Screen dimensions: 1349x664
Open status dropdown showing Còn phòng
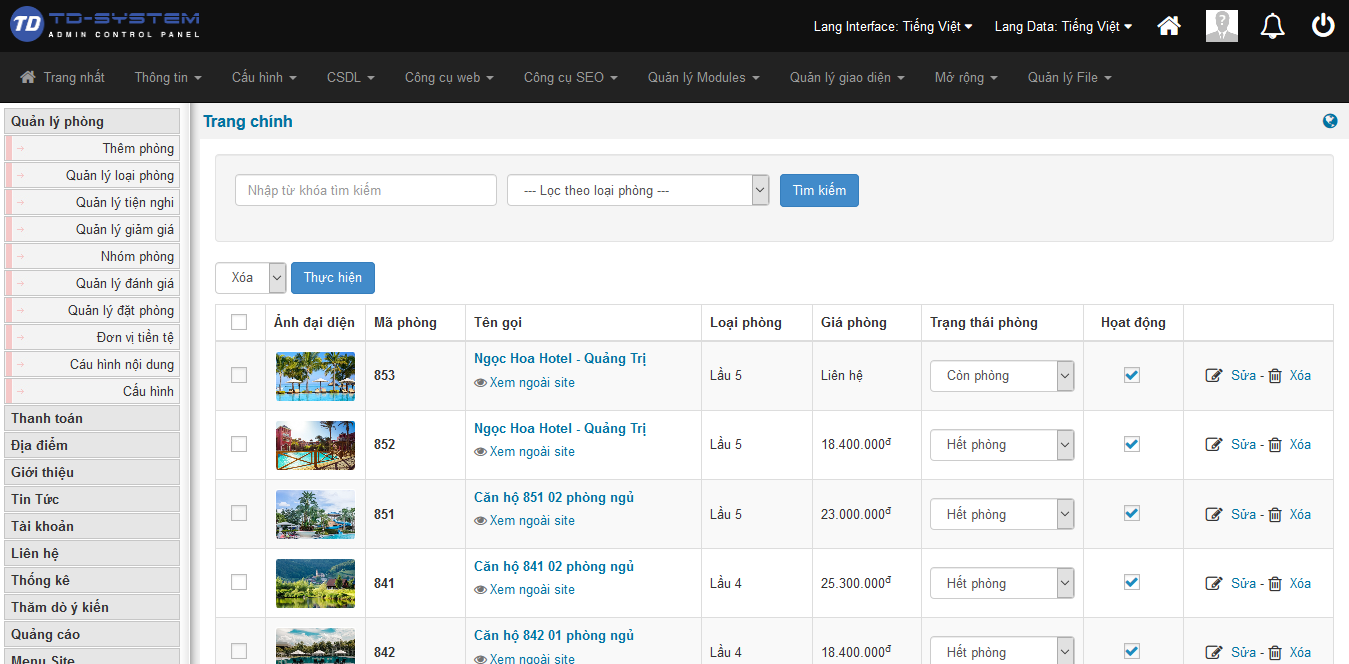(x=1001, y=376)
